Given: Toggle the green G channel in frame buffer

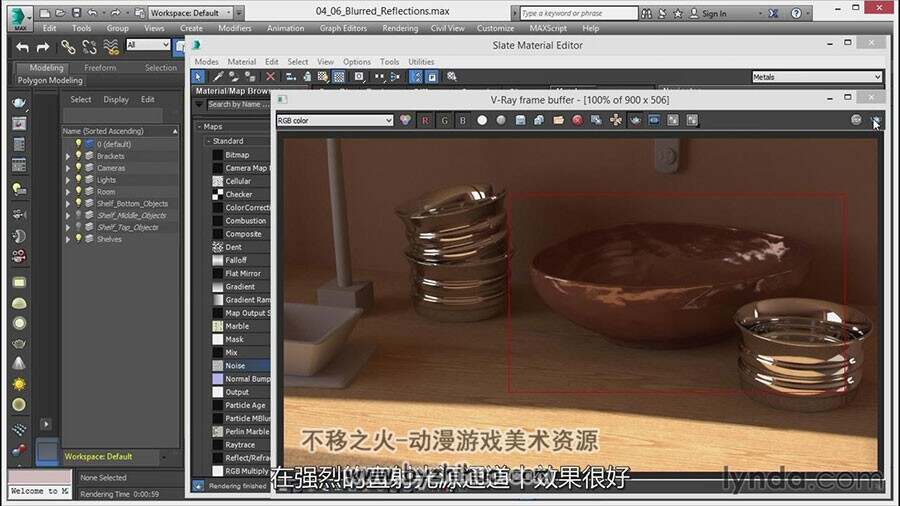Looking at the screenshot, I should click(444, 120).
